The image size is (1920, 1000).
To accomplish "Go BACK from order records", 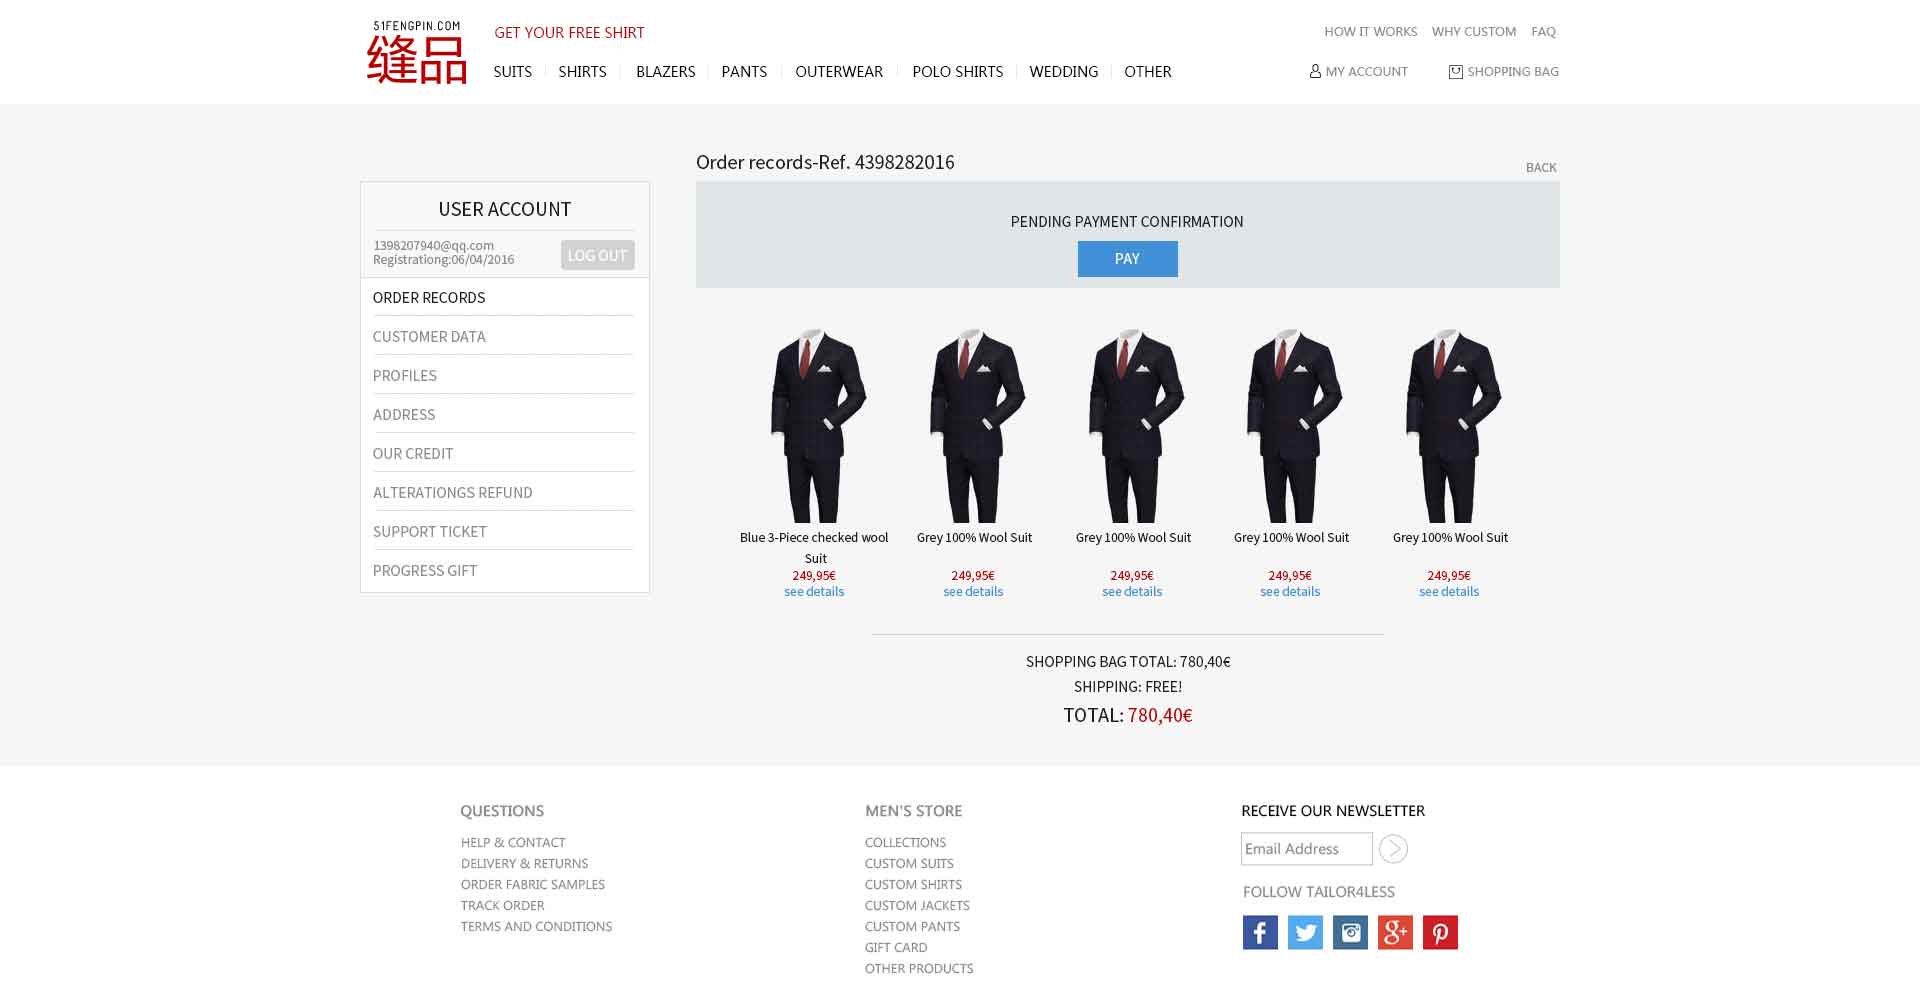I will (x=1541, y=167).
